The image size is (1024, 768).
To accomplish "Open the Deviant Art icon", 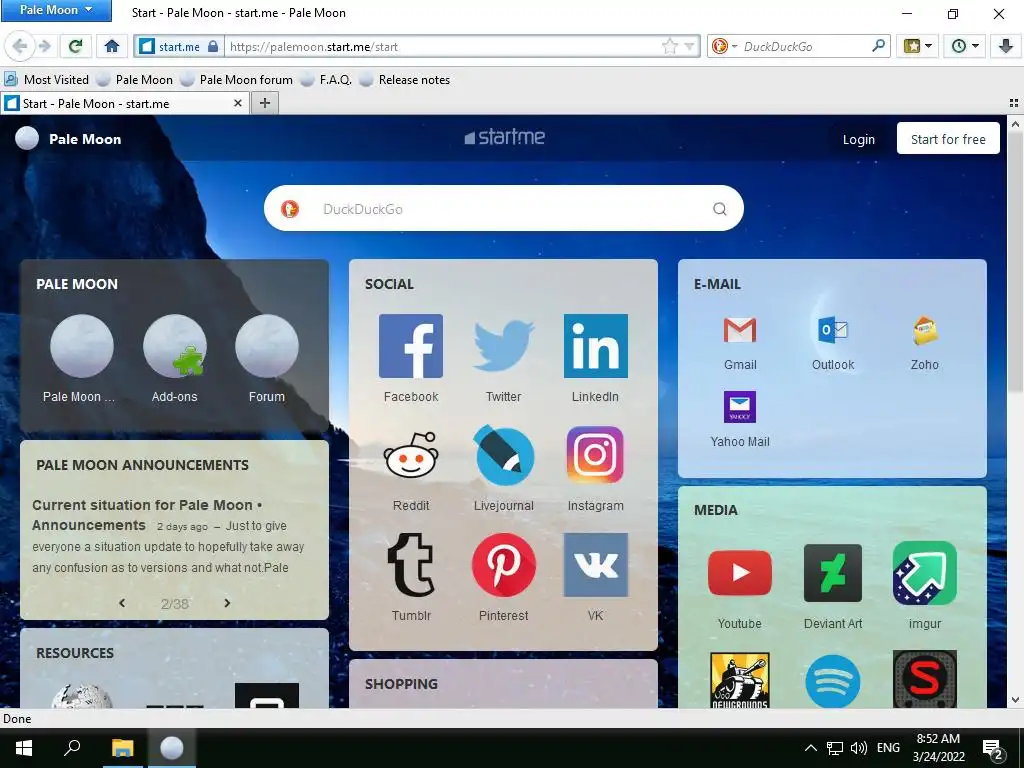I will tap(833, 573).
